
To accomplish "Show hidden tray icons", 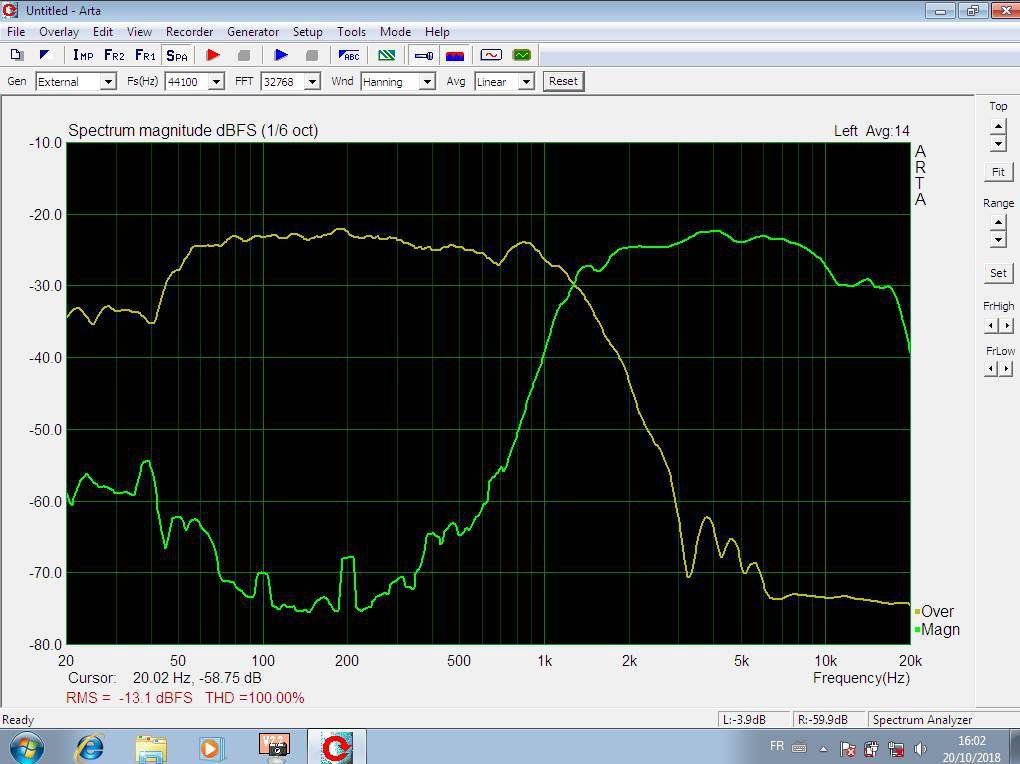I will (824, 749).
